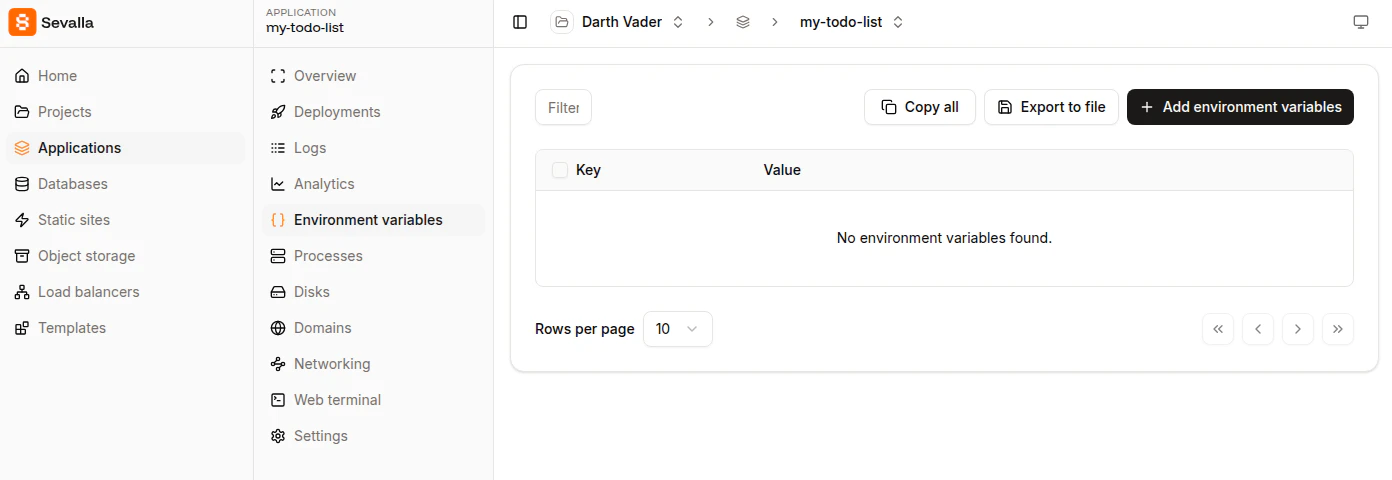Click the monitor icon at top right
Image resolution: width=1392 pixels, height=480 pixels.
(x=1361, y=22)
